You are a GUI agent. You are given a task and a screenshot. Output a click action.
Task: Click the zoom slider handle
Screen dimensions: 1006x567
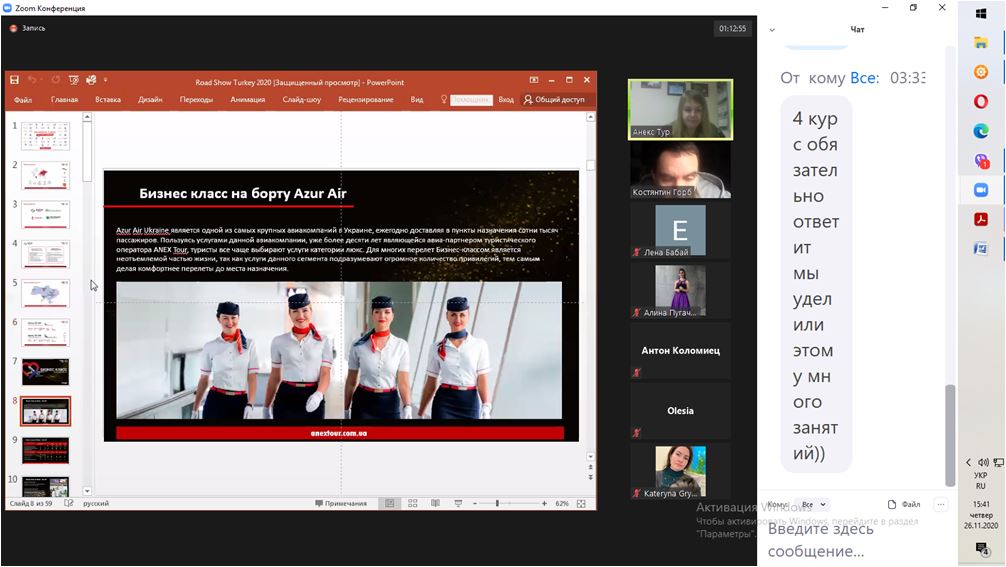coord(497,504)
